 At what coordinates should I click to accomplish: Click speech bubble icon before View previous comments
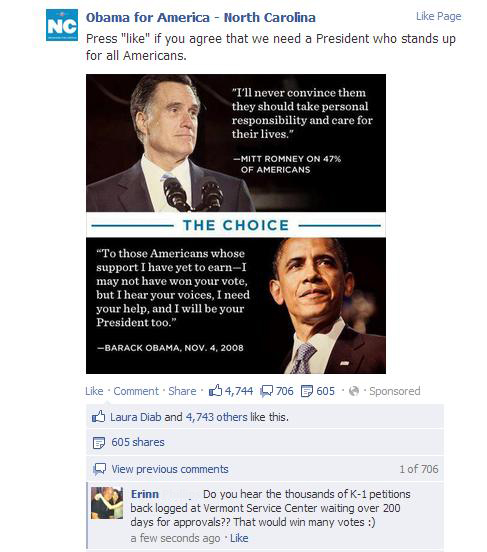point(99,469)
